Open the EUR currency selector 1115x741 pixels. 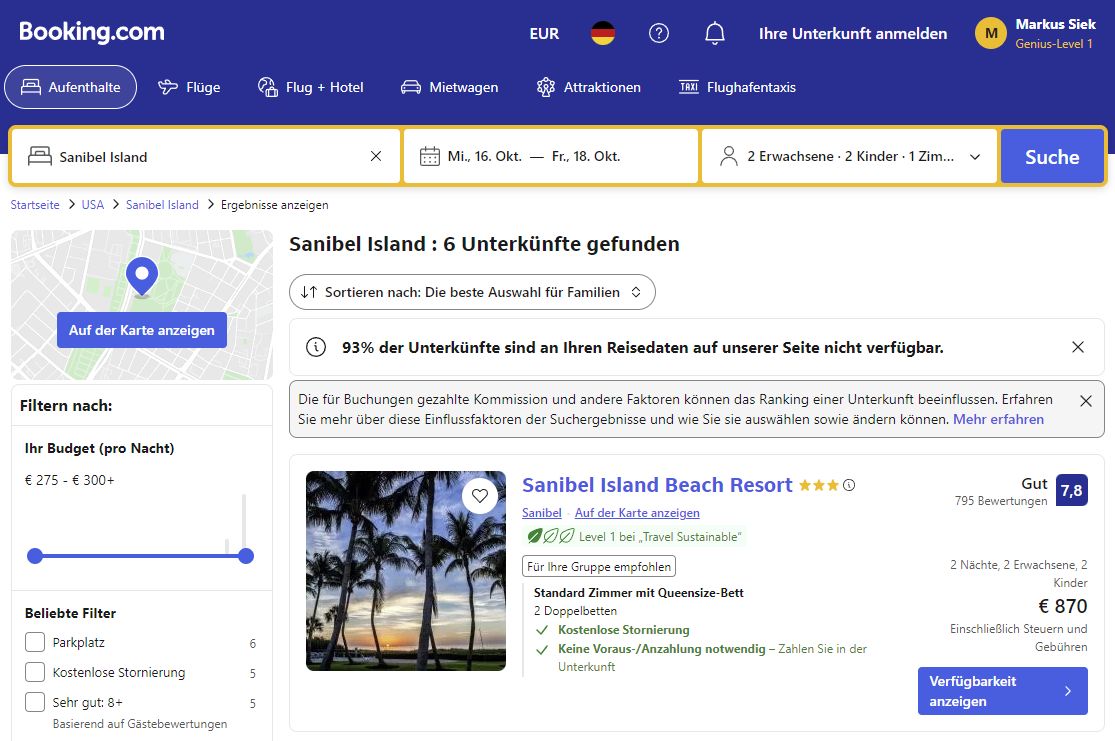tap(544, 33)
